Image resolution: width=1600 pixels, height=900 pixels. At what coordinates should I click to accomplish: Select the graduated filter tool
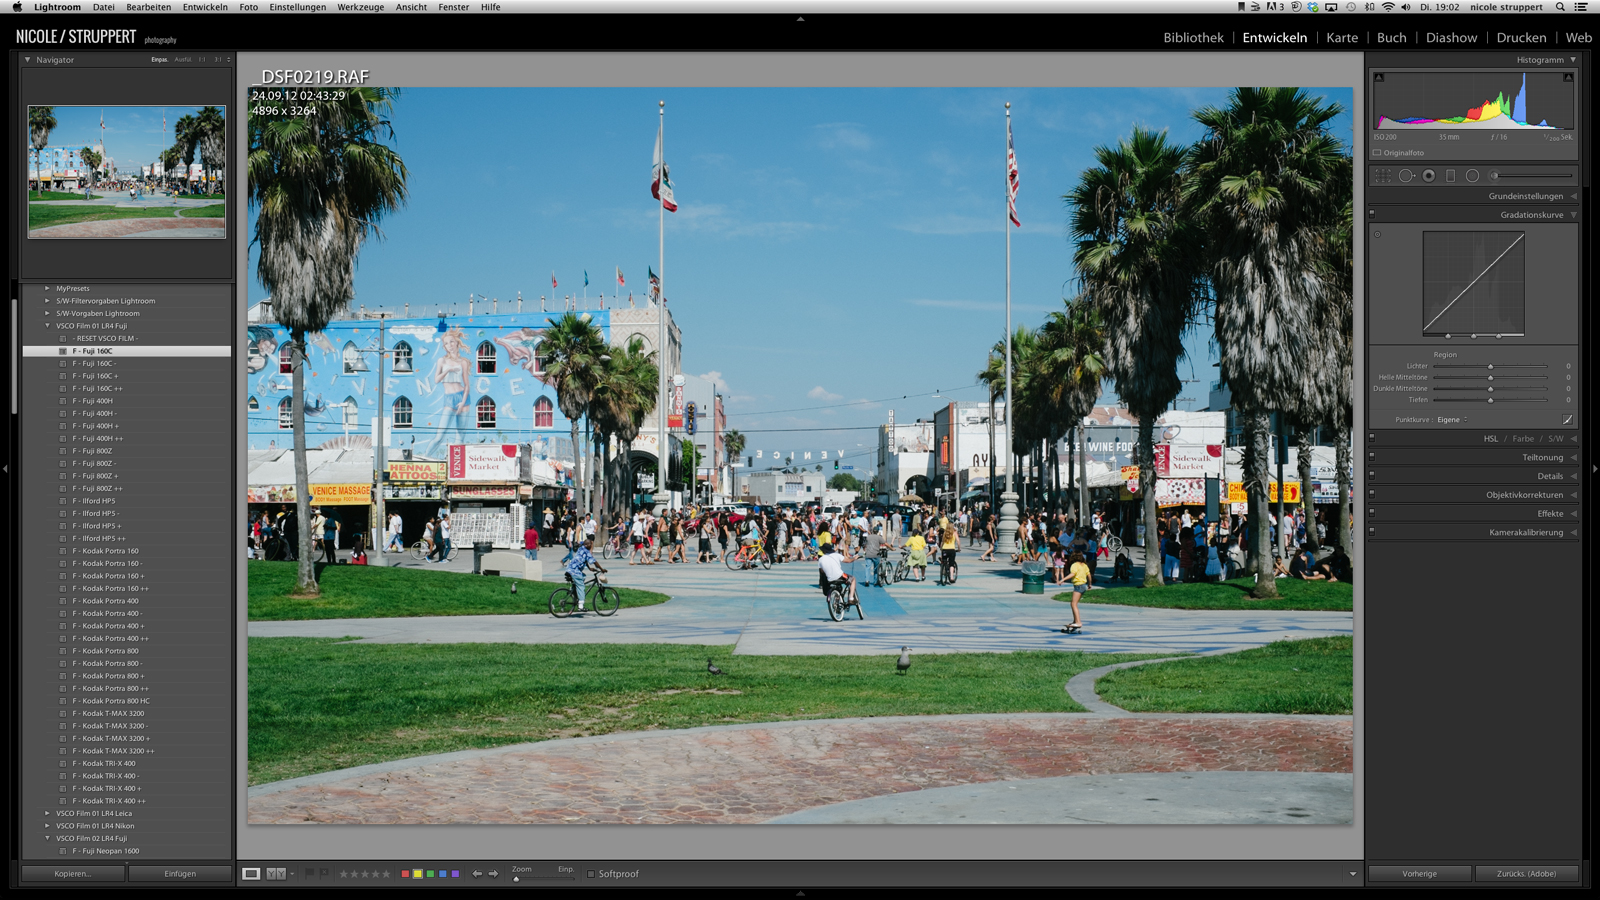(x=1451, y=176)
